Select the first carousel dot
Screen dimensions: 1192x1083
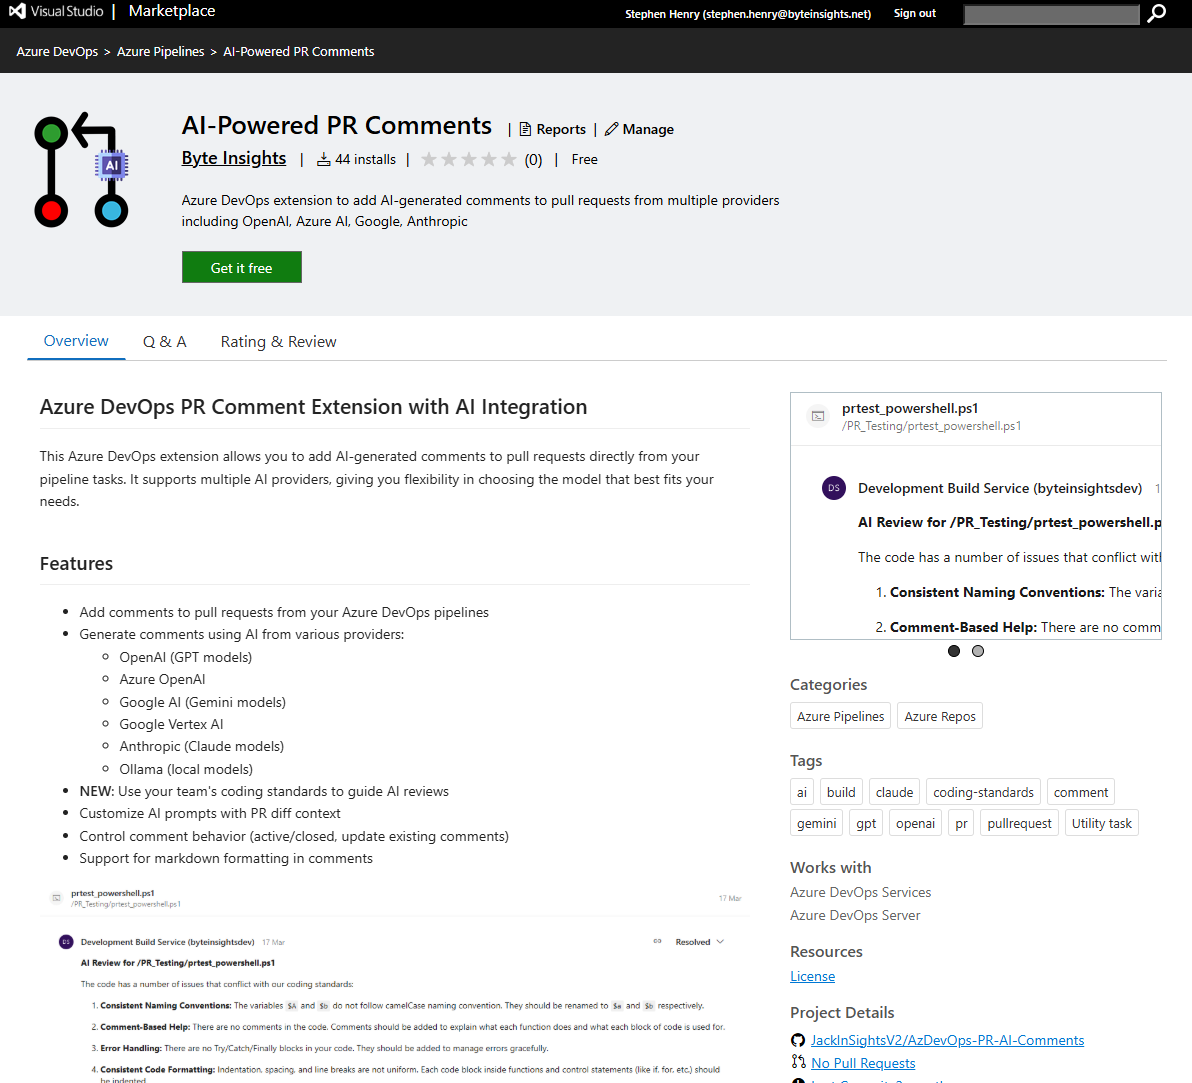pyautogui.click(x=954, y=651)
